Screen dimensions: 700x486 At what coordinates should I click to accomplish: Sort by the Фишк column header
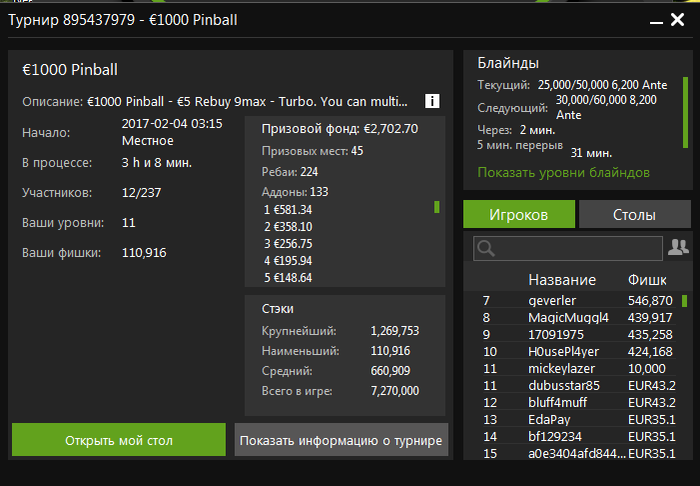click(x=647, y=280)
